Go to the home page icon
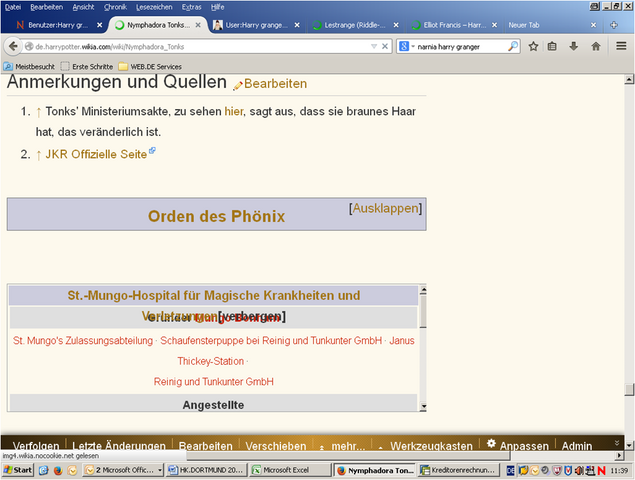The width and height of the screenshot is (635, 480). (x=596, y=46)
